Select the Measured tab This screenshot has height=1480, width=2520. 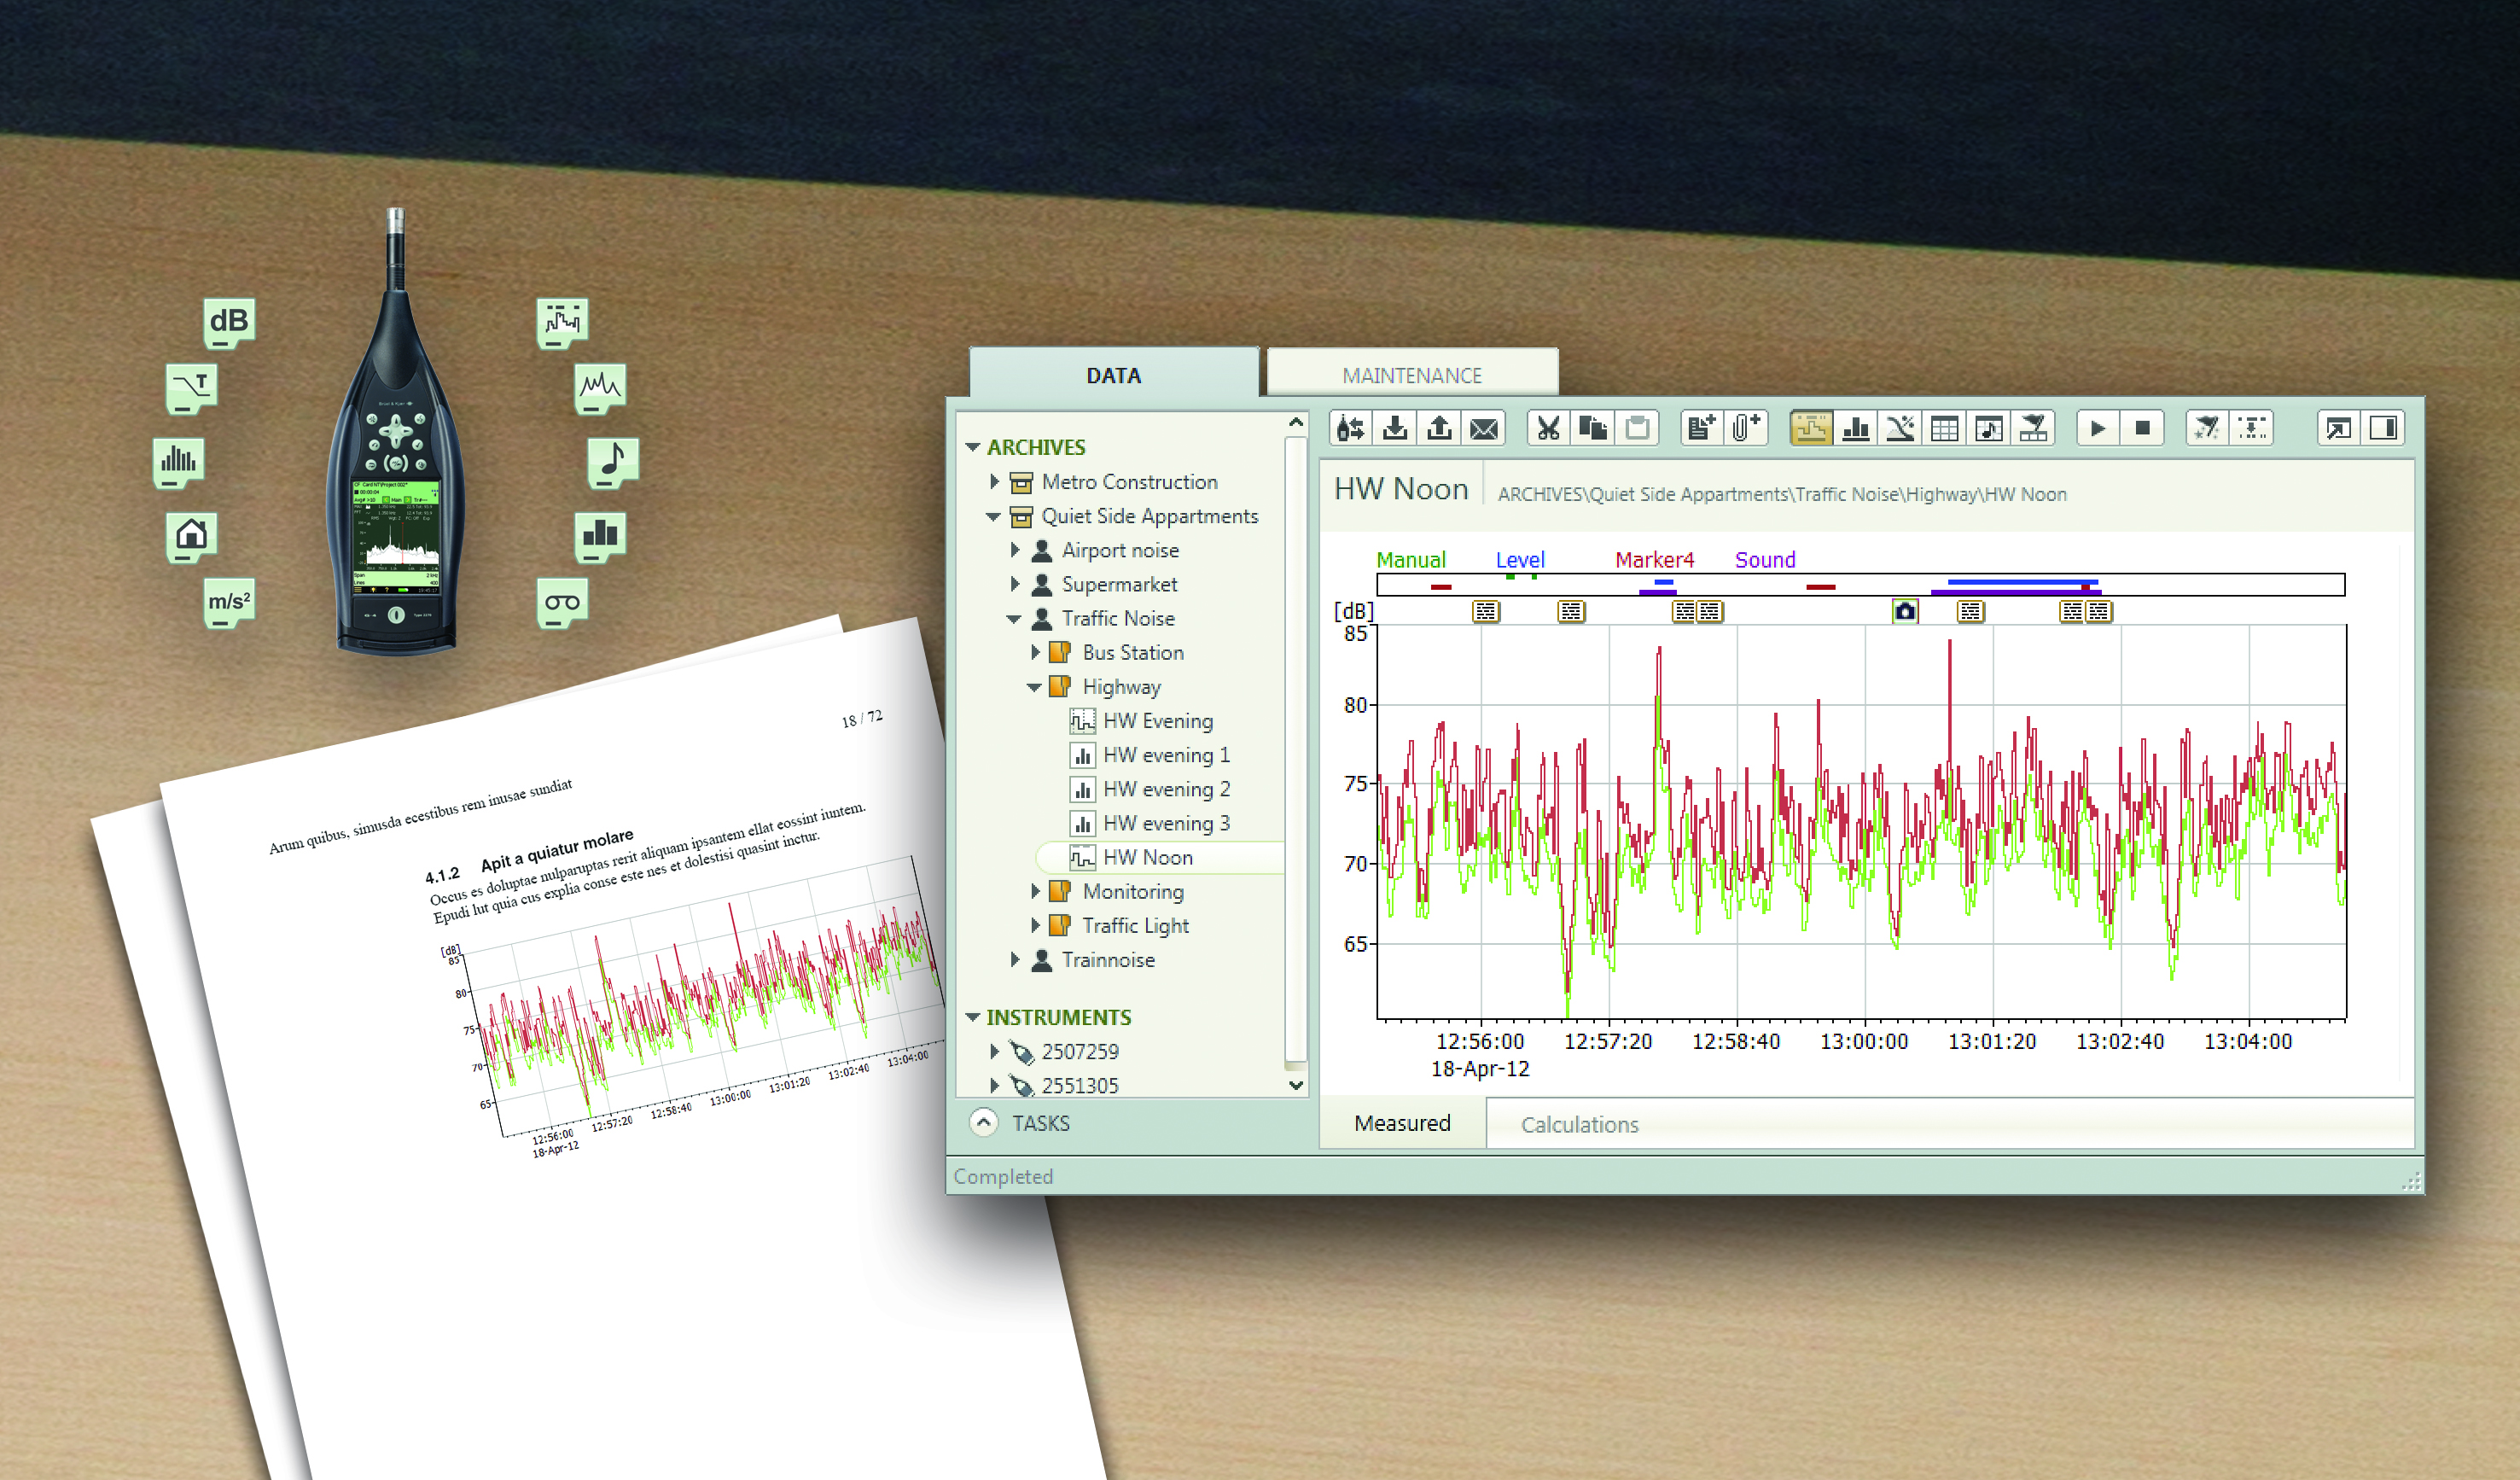point(1402,1123)
